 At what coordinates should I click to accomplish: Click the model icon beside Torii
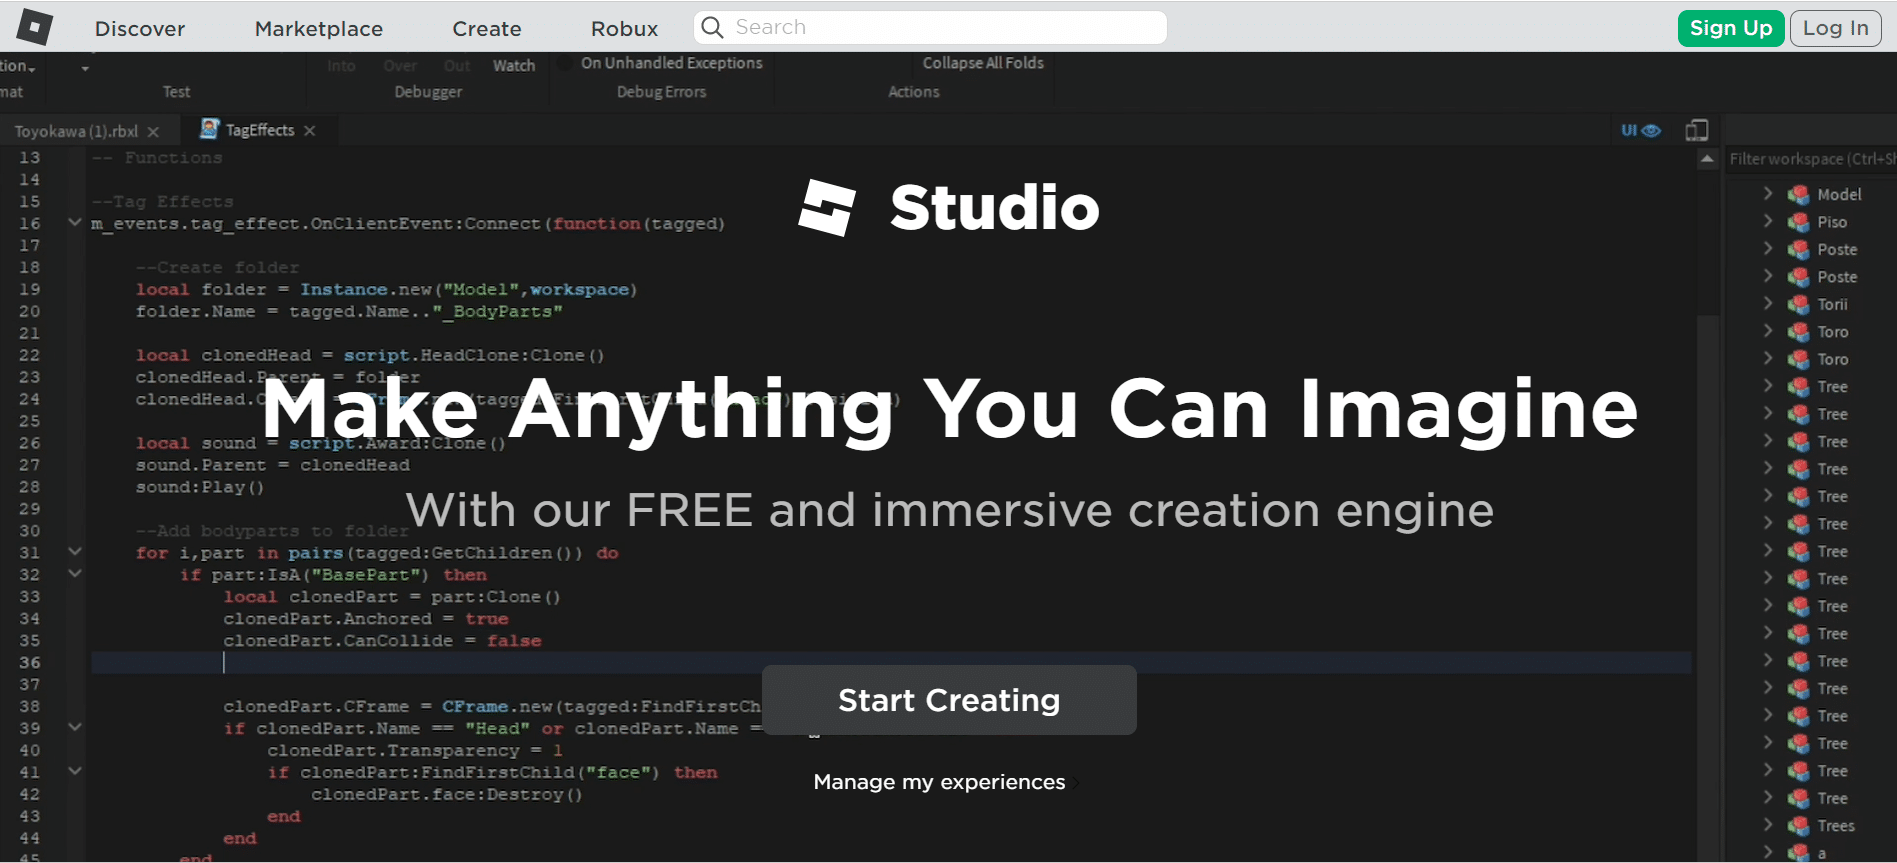click(1798, 304)
